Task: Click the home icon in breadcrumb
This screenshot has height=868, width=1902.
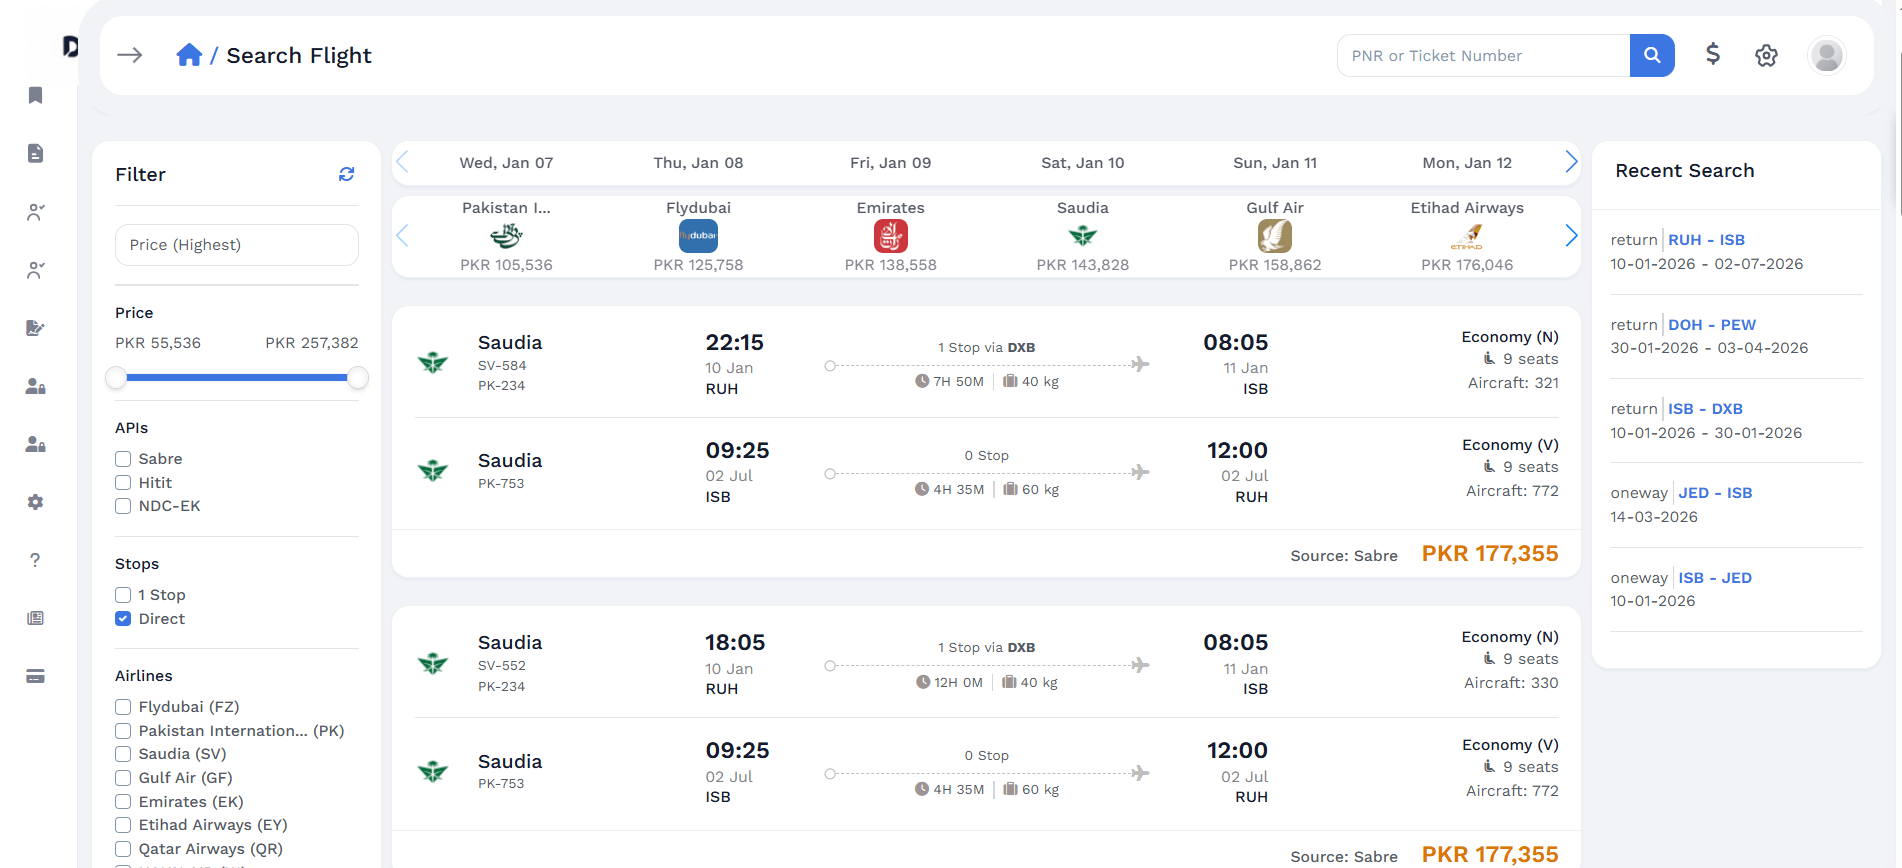Action: pos(189,55)
